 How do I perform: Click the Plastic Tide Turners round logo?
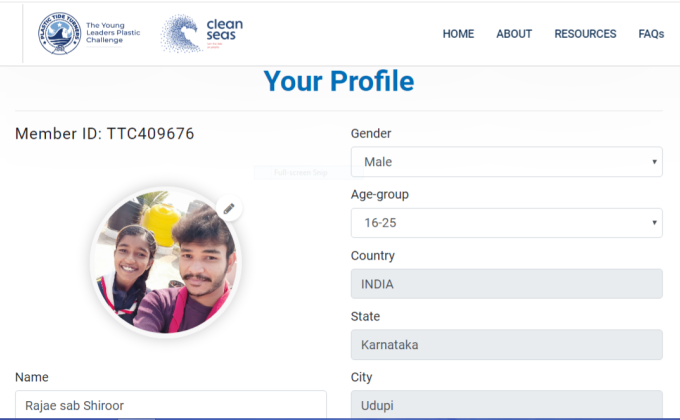(59, 33)
